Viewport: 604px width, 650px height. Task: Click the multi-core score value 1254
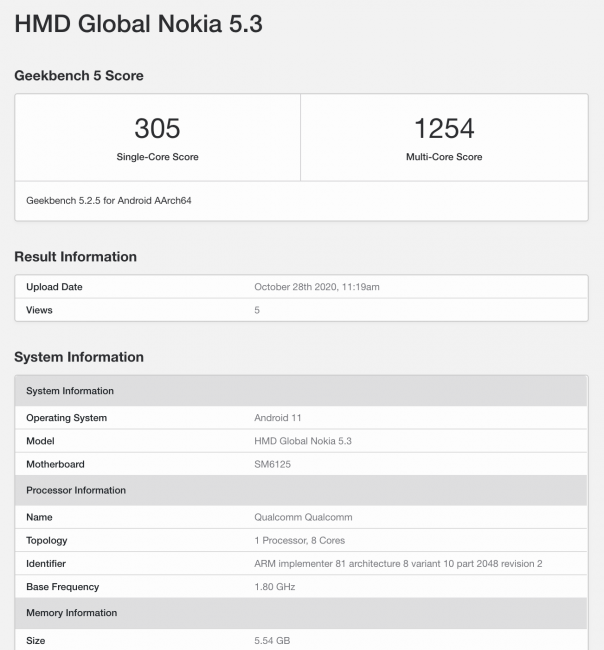(x=444, y=128)
